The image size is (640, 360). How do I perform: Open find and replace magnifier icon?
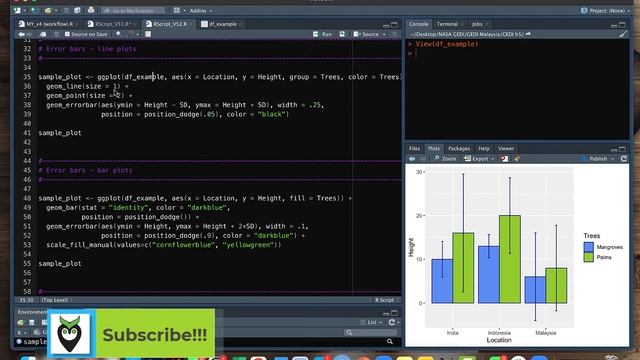coord(118,34)
